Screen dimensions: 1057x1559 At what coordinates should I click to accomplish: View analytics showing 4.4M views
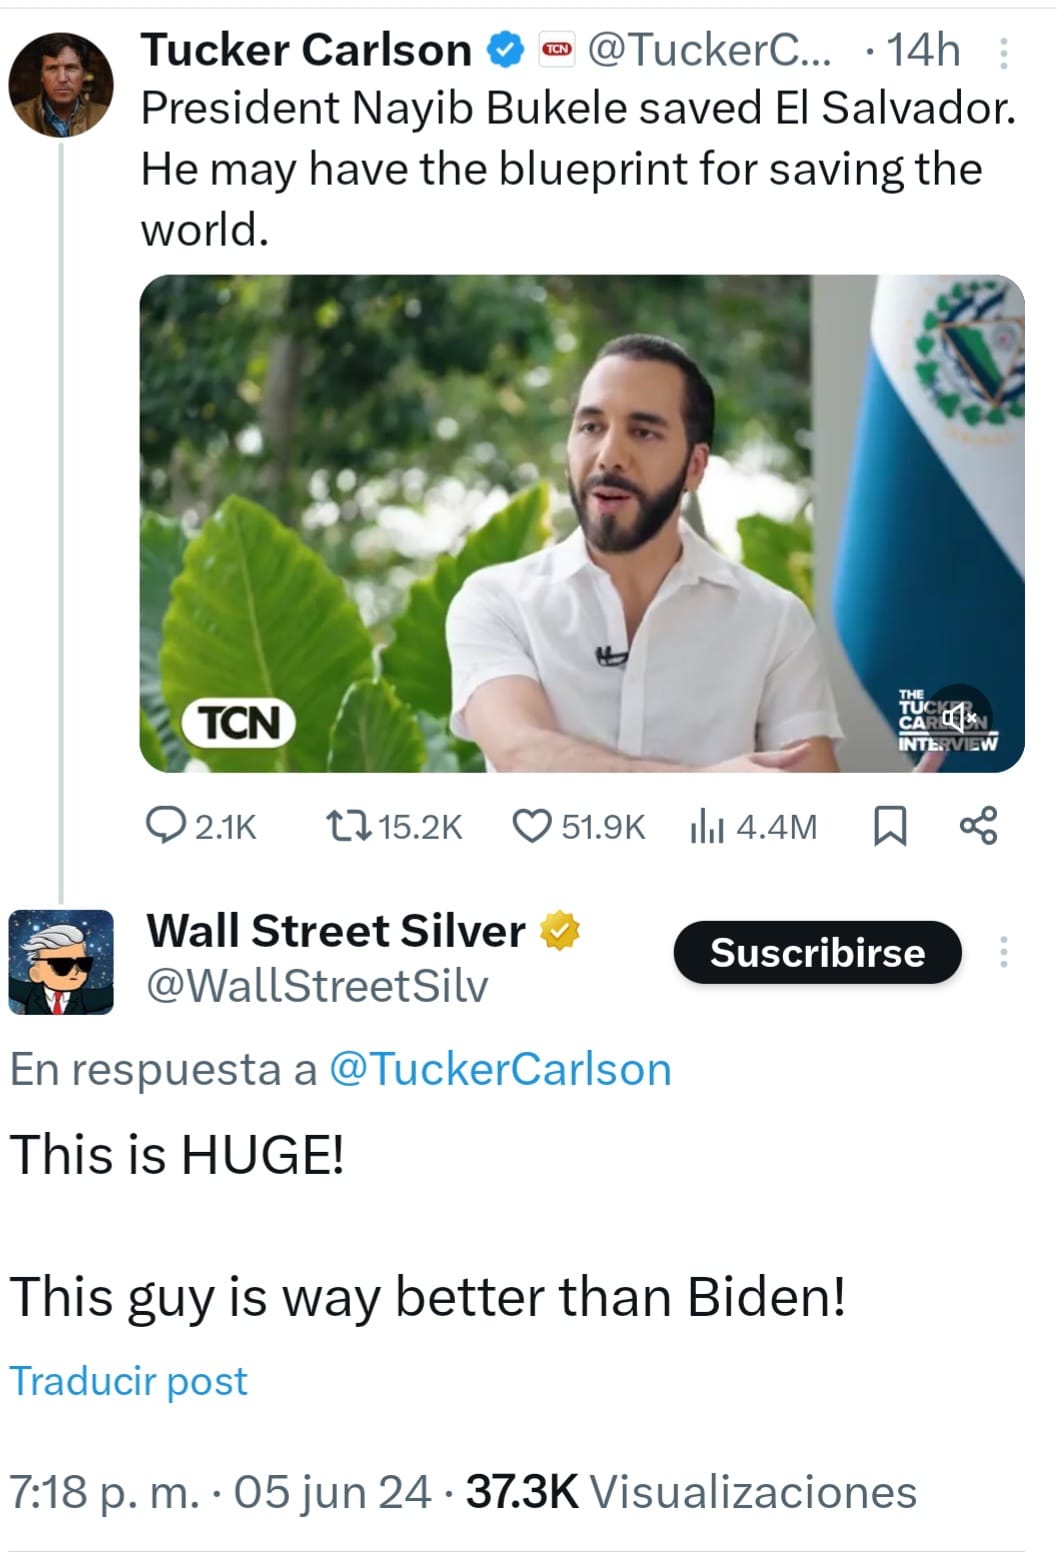coord(753,827)
